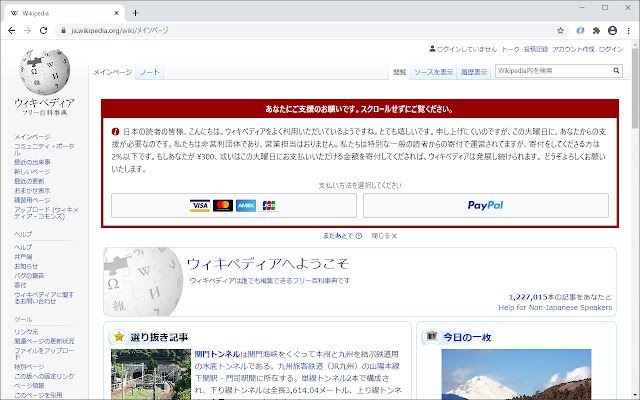Open the 寄付 donate sidebar link
This screenshot has width=640, height=400.
click(20, 285)
